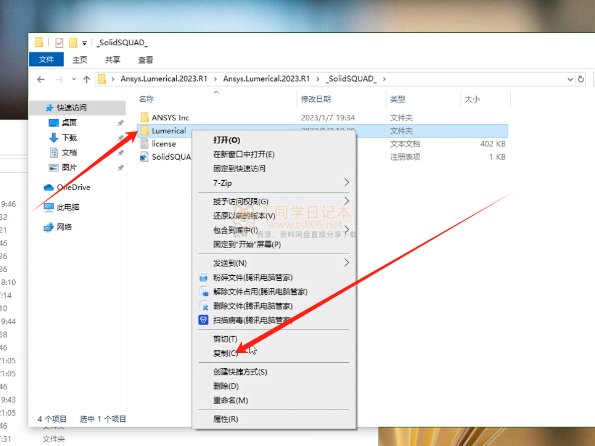Select the license text file

[x=164, y=144]
